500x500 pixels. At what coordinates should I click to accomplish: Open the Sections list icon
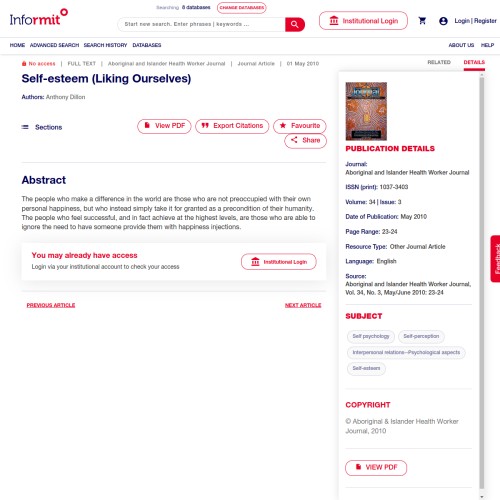[25, 127]
